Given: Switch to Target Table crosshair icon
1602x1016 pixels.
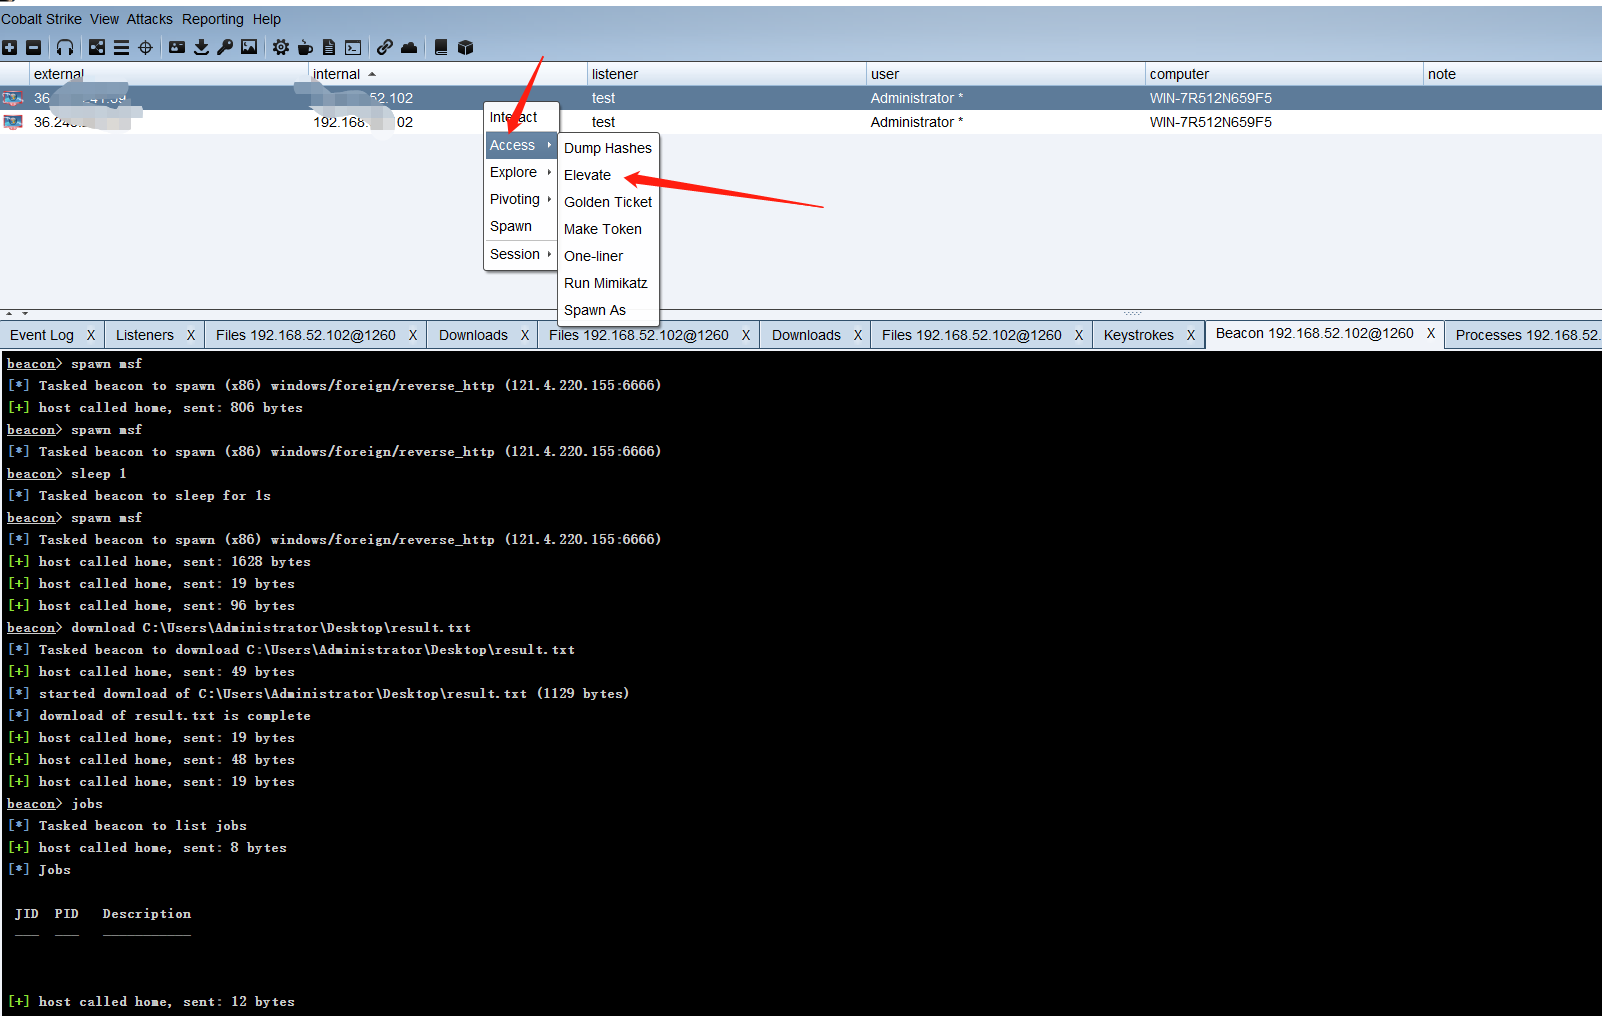Looking at the screenshot, I should (145, 47).
